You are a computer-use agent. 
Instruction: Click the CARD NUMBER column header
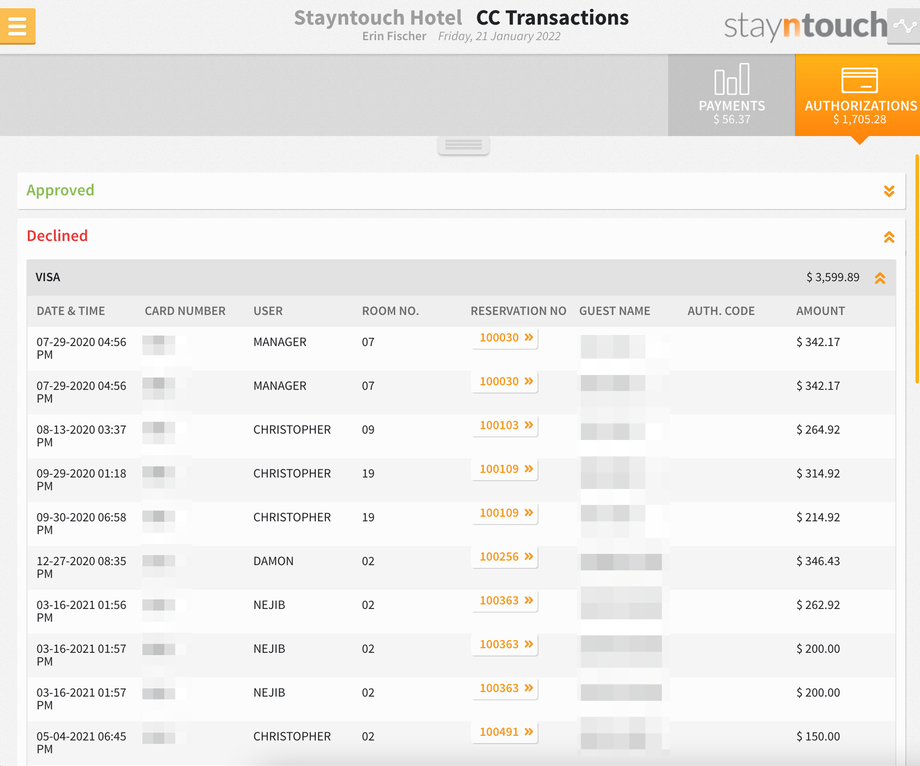click(x=185, y=311)
